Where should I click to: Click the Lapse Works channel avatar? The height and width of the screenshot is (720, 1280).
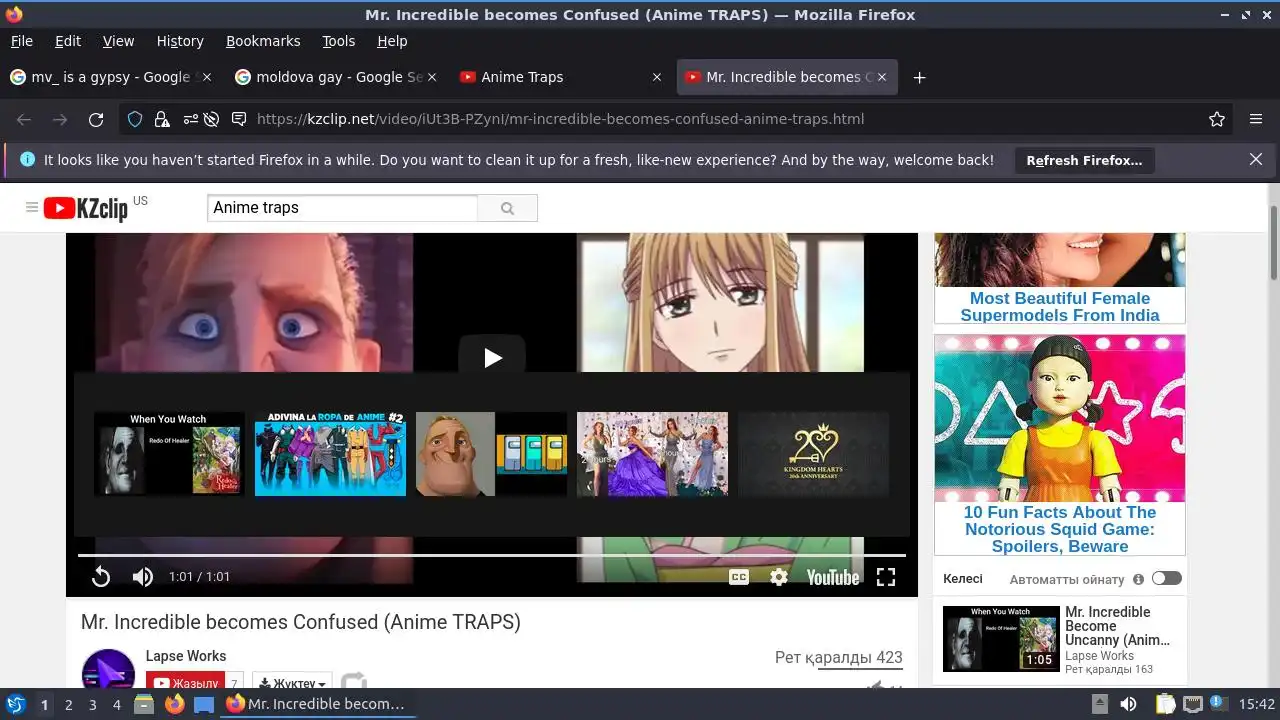[108, 670]
